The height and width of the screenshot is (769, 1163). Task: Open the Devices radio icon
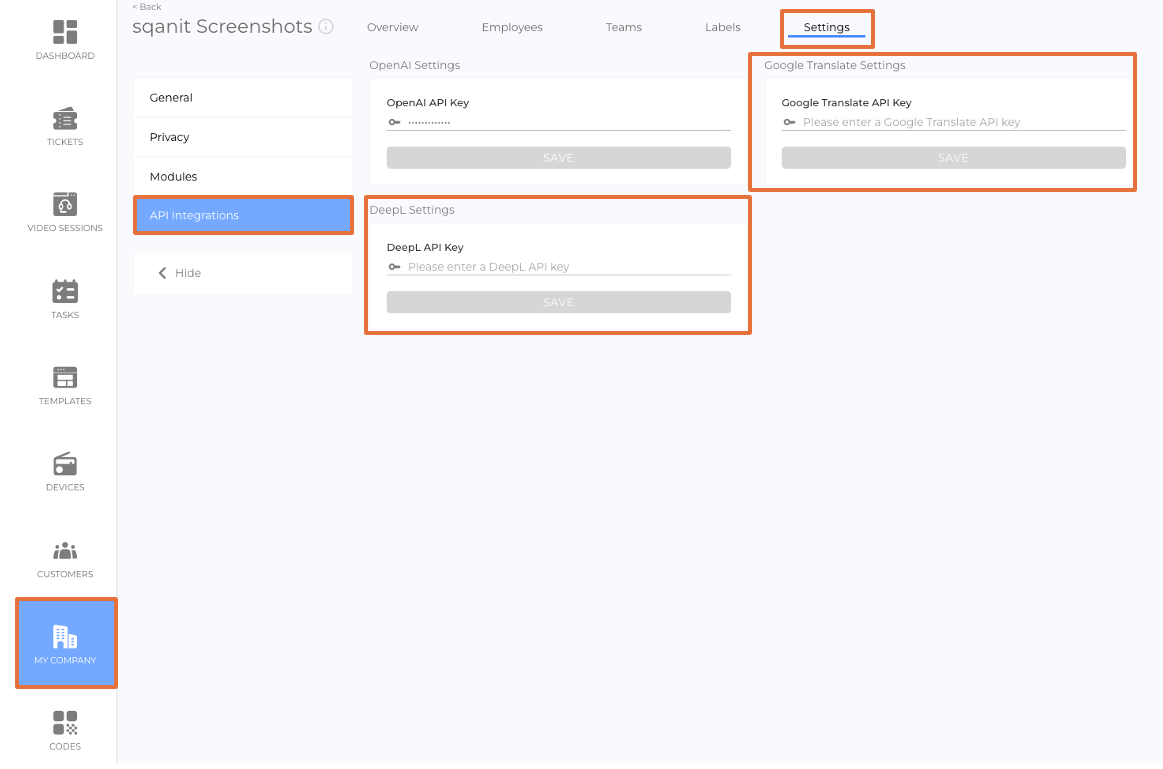[65, 465]
